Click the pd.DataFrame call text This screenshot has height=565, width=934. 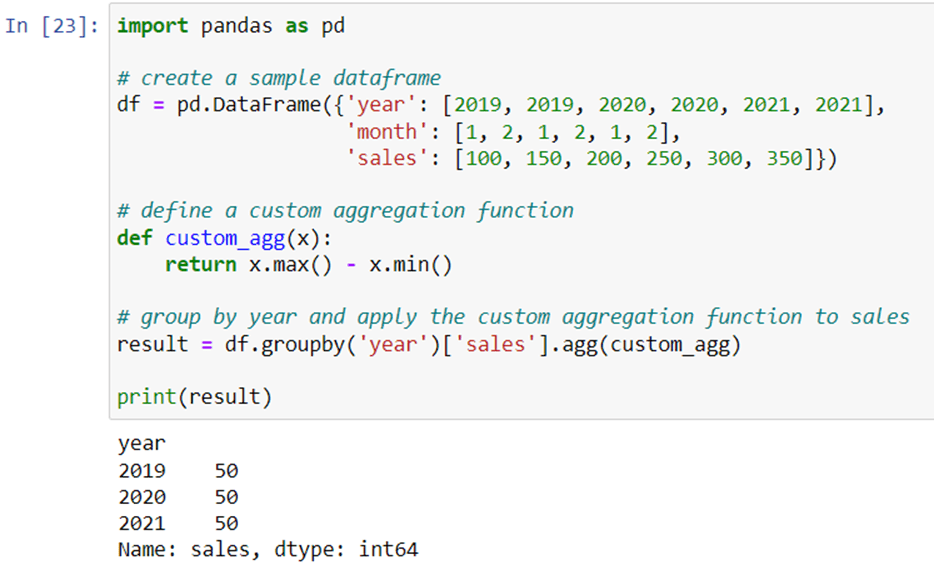pos(249,105)
